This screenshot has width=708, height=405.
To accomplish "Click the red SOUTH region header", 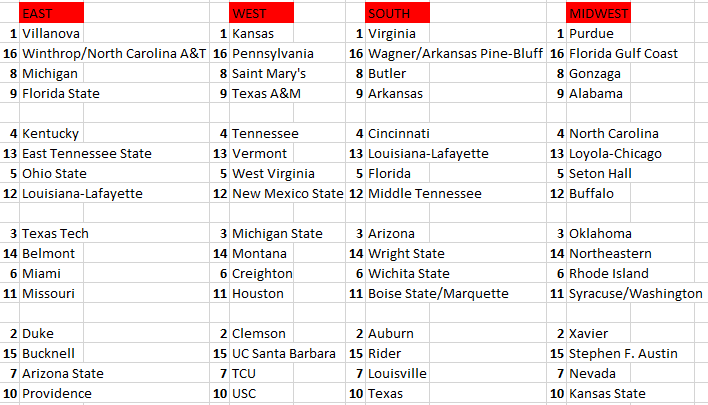I will click(x=397, y=13).
